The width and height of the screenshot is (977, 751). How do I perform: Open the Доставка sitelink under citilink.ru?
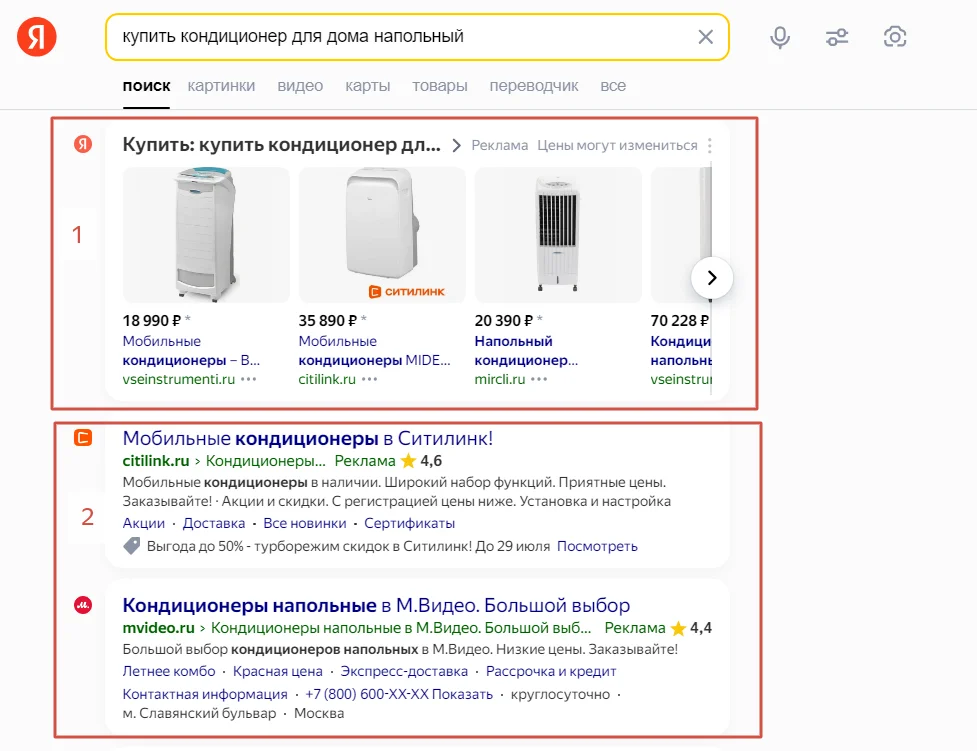click(x=214, y=523)
